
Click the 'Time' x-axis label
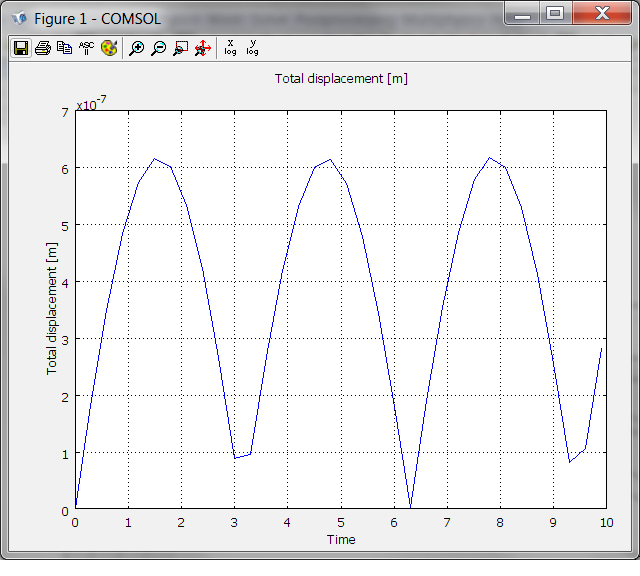coord(341,540)
